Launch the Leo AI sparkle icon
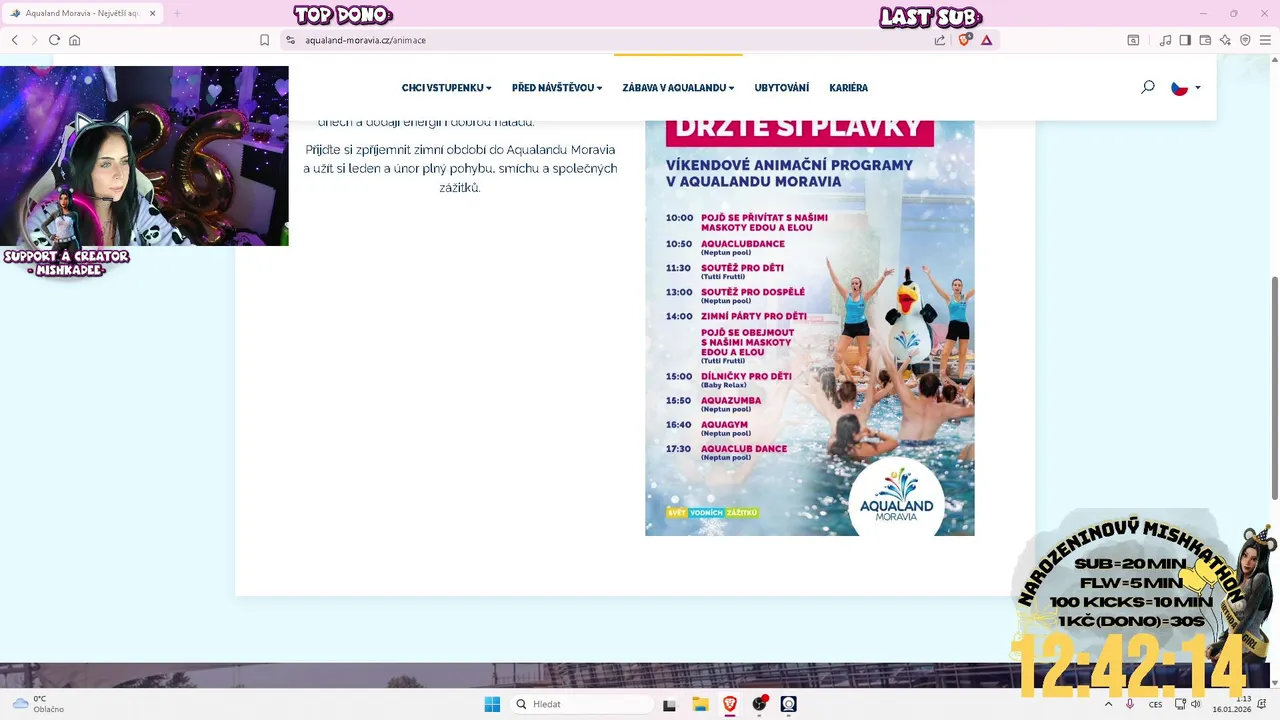This screenshot has height=720, width=1280. [x=1225, y=40]
